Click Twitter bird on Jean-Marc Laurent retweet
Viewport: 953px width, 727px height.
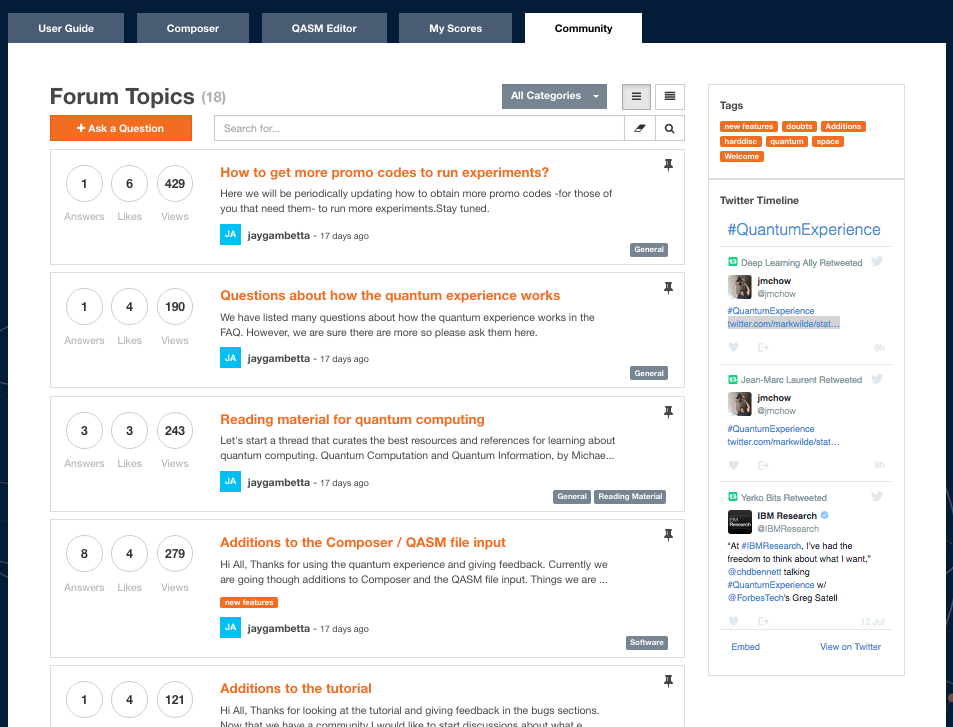click(876, 379)
